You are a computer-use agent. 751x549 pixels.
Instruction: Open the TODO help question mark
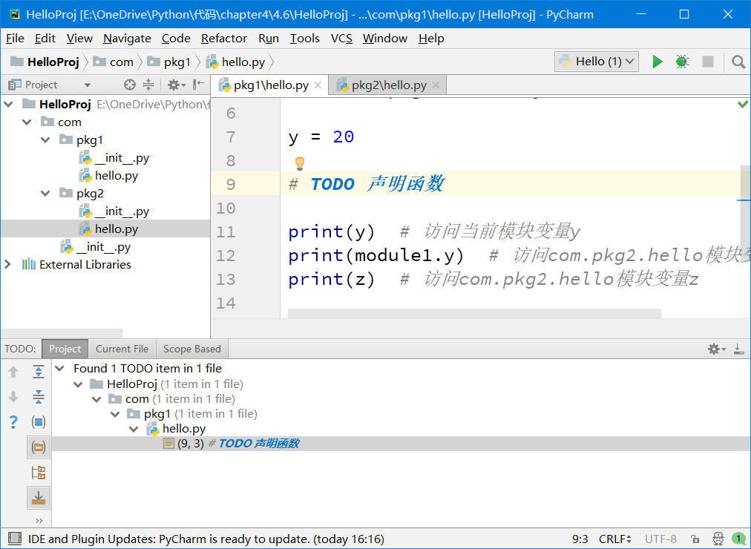13,422
